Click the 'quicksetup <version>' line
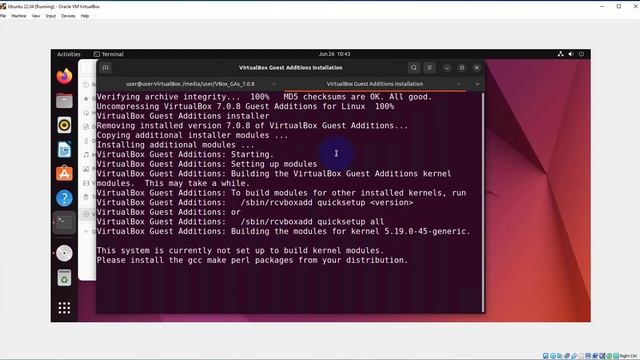 click(x=255, y=203)
